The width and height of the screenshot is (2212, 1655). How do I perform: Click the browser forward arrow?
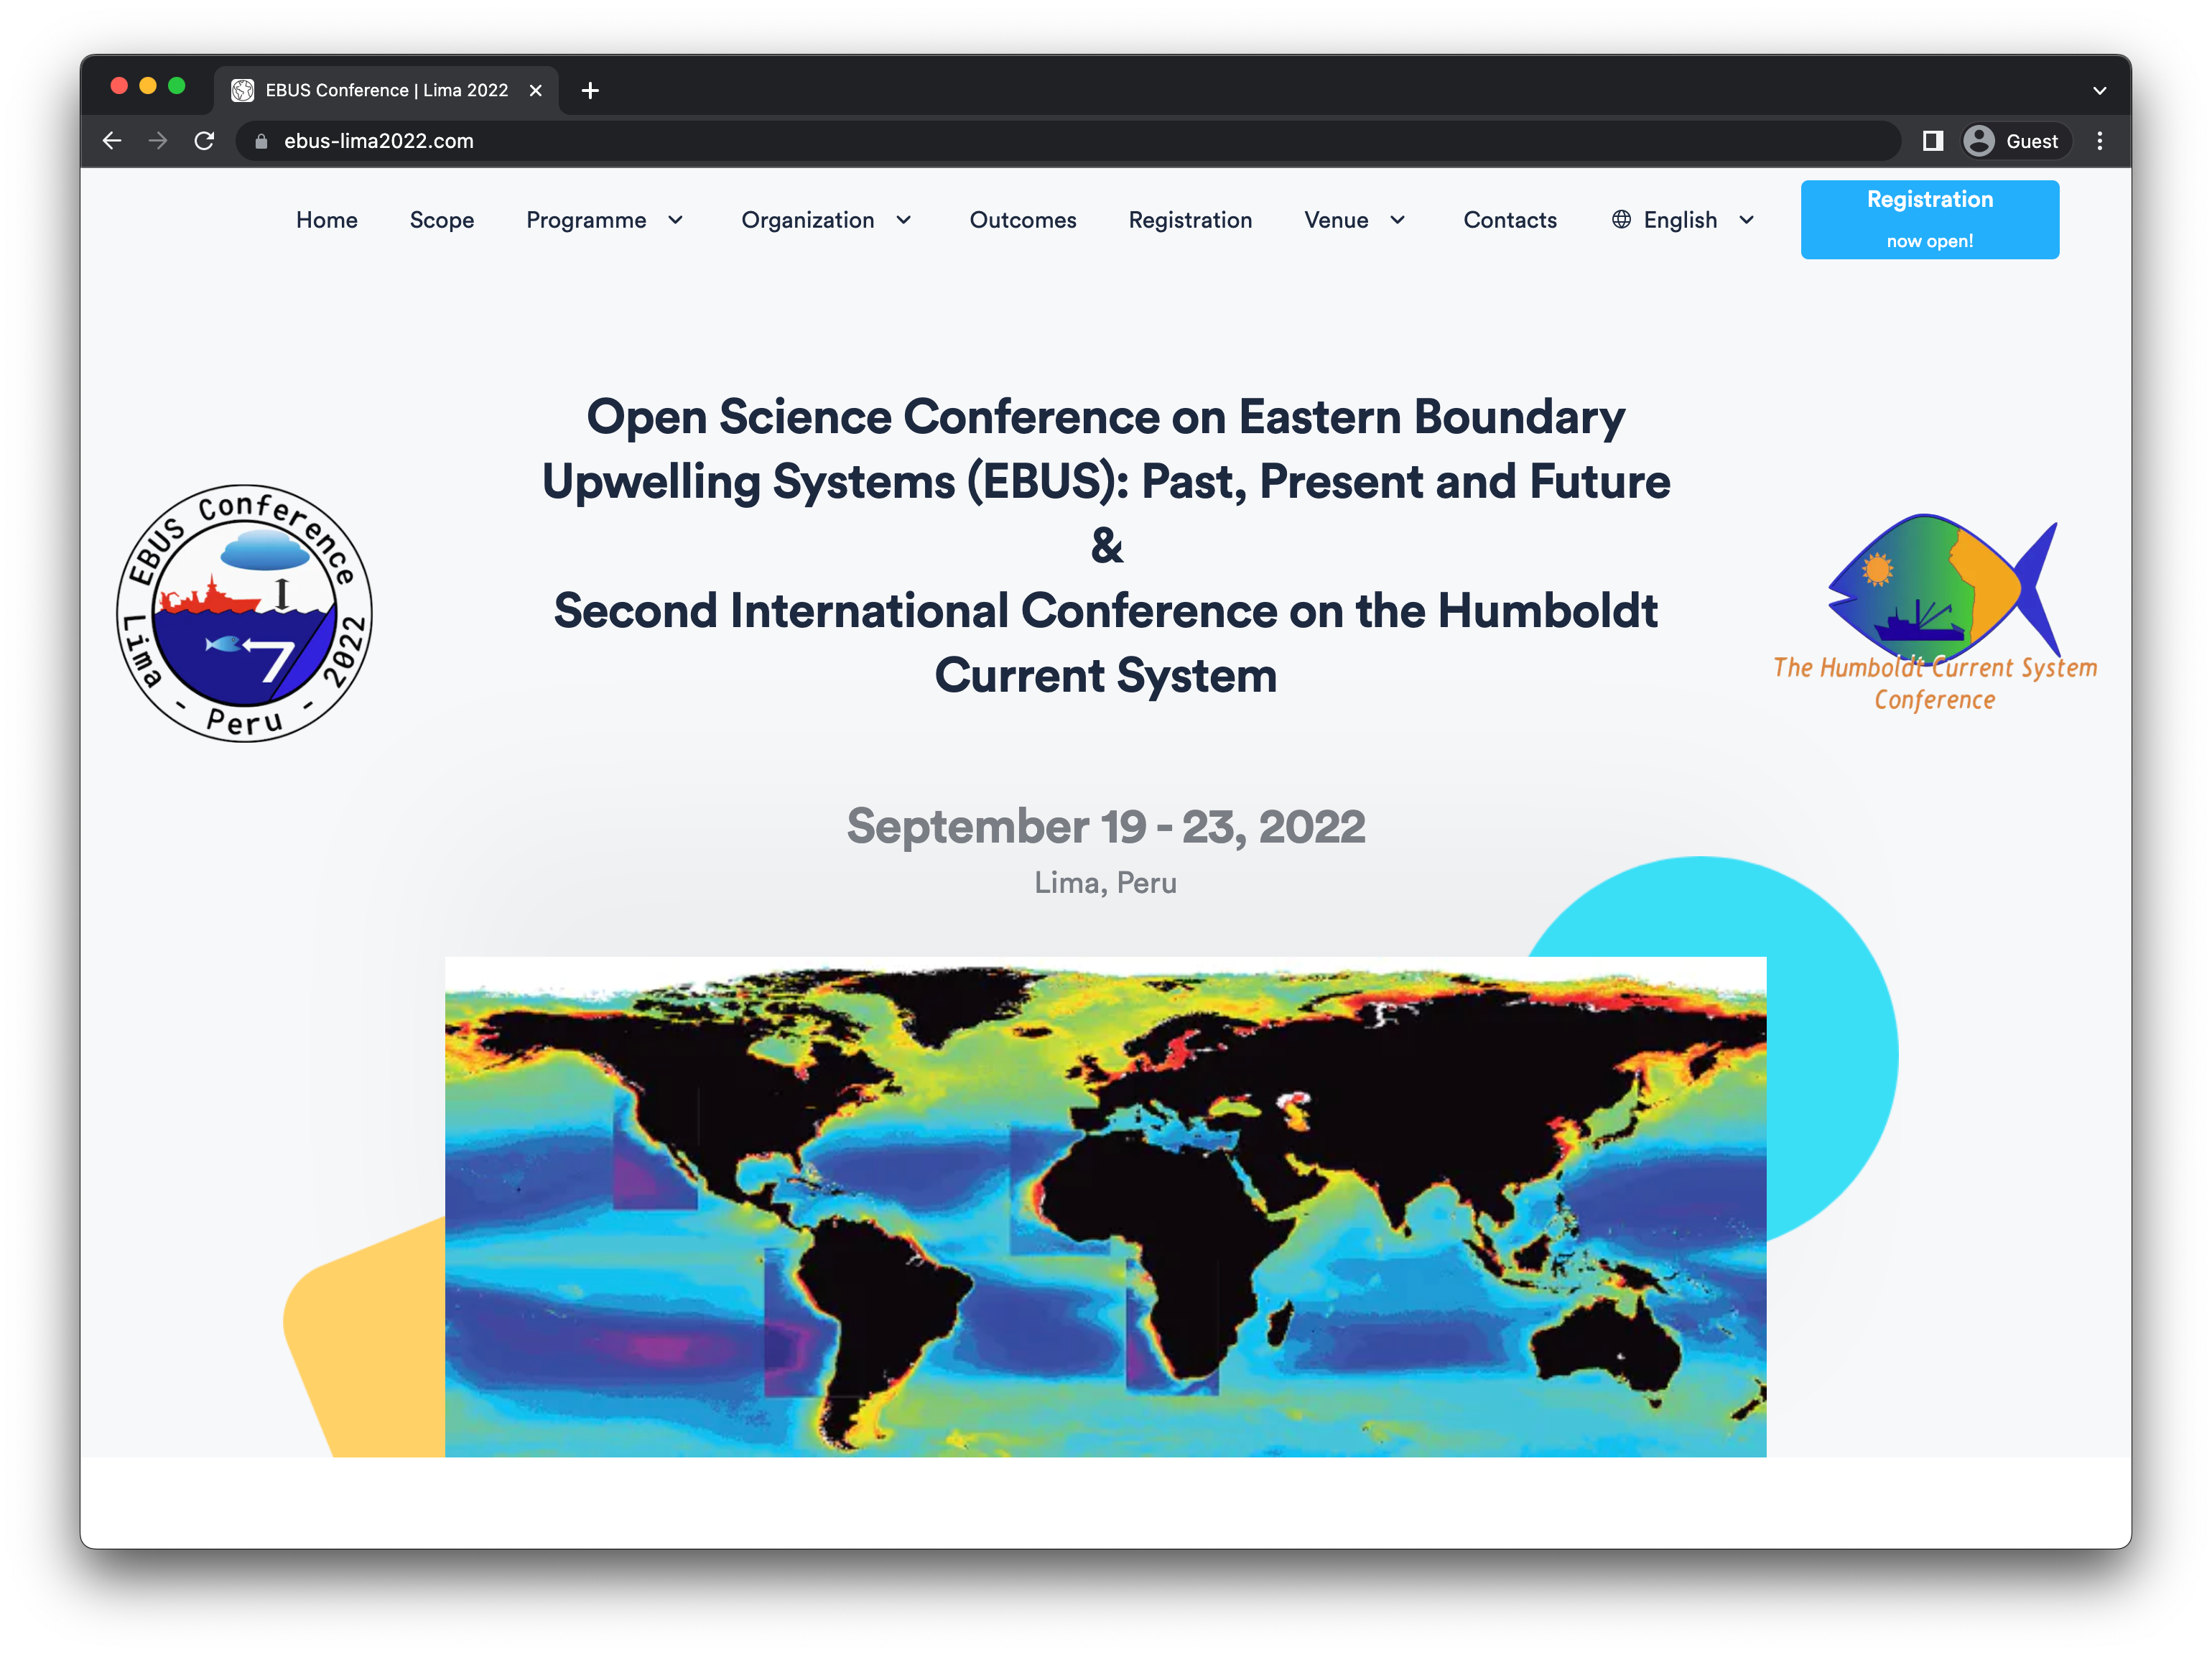pos(158,141)
